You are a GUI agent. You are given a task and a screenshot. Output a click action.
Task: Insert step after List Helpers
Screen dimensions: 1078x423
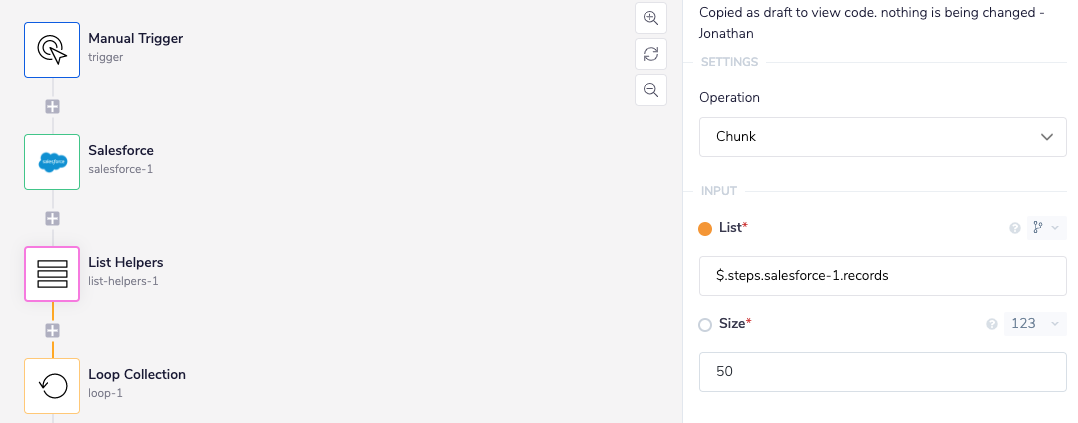click(x=52, y=330)
